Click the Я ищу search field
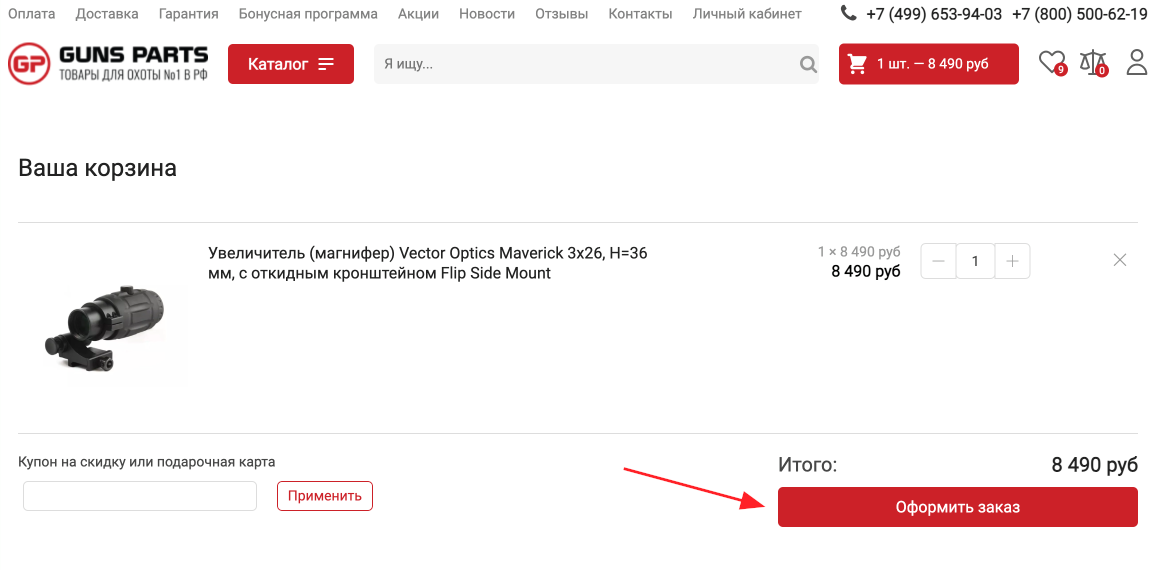The width and height of the screenshot is (1164, 570). coord(586,64)
